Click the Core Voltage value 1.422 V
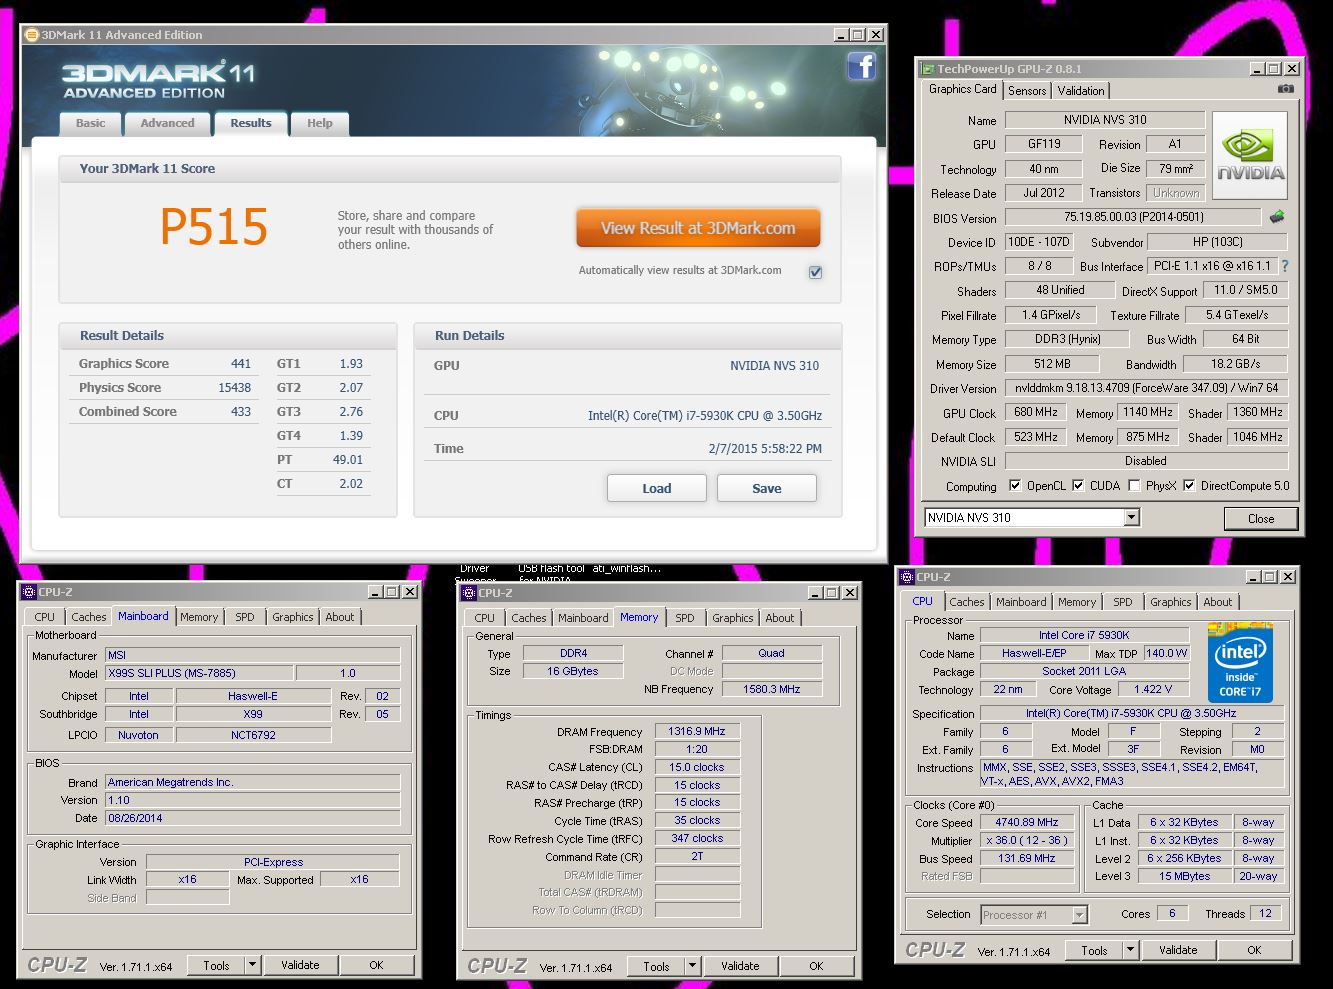 [1152, 689]
